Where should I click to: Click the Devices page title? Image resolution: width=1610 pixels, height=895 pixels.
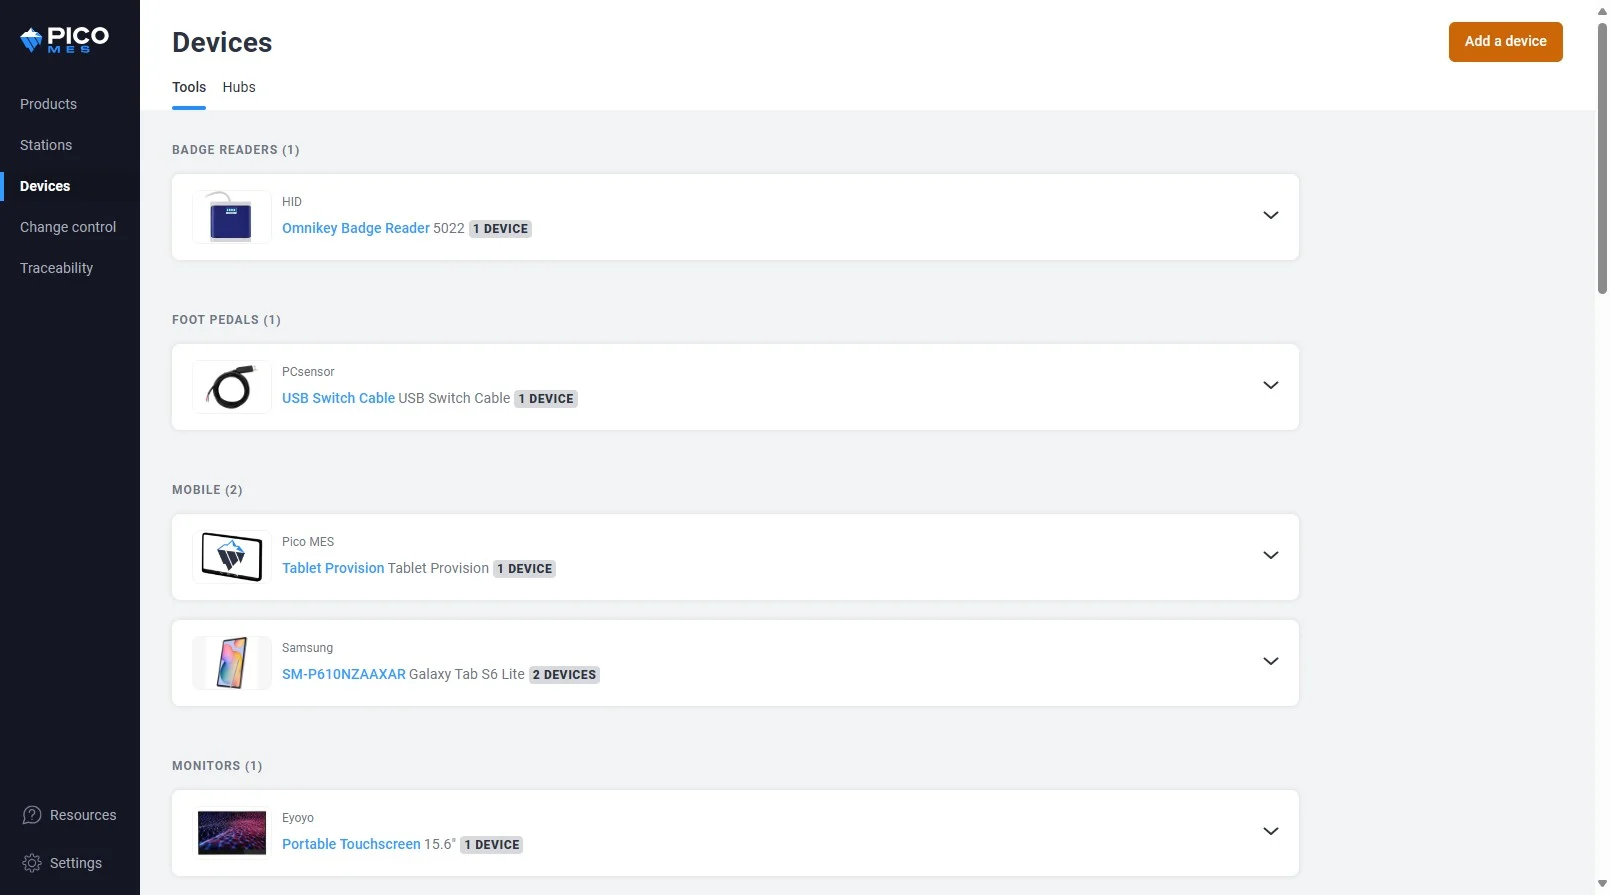[222, 42]
